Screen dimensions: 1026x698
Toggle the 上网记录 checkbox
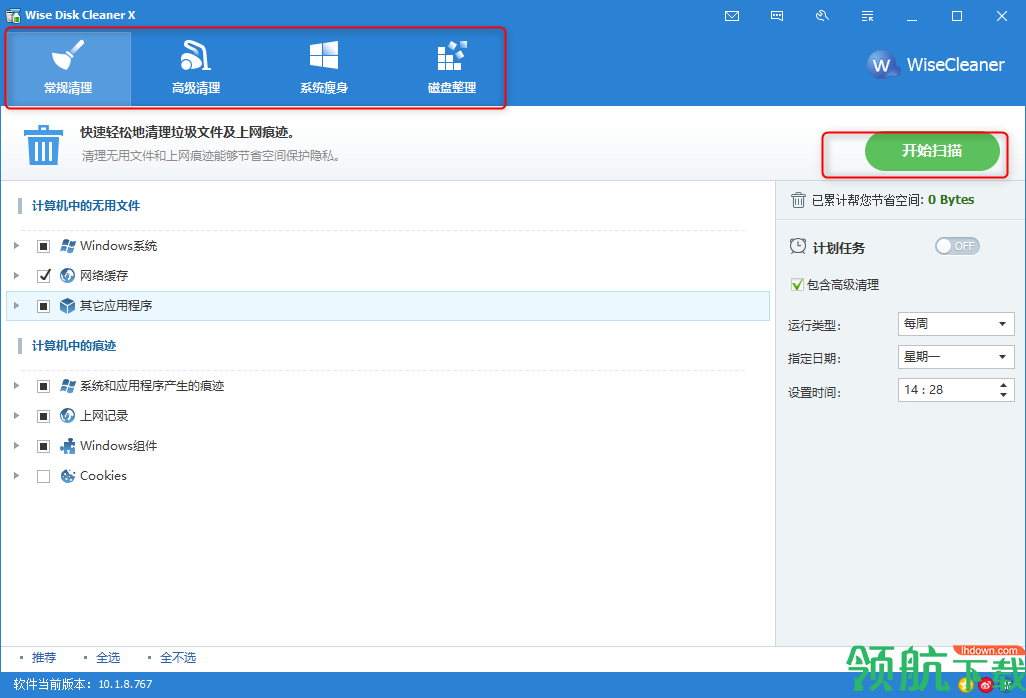[x=43, y=416]
